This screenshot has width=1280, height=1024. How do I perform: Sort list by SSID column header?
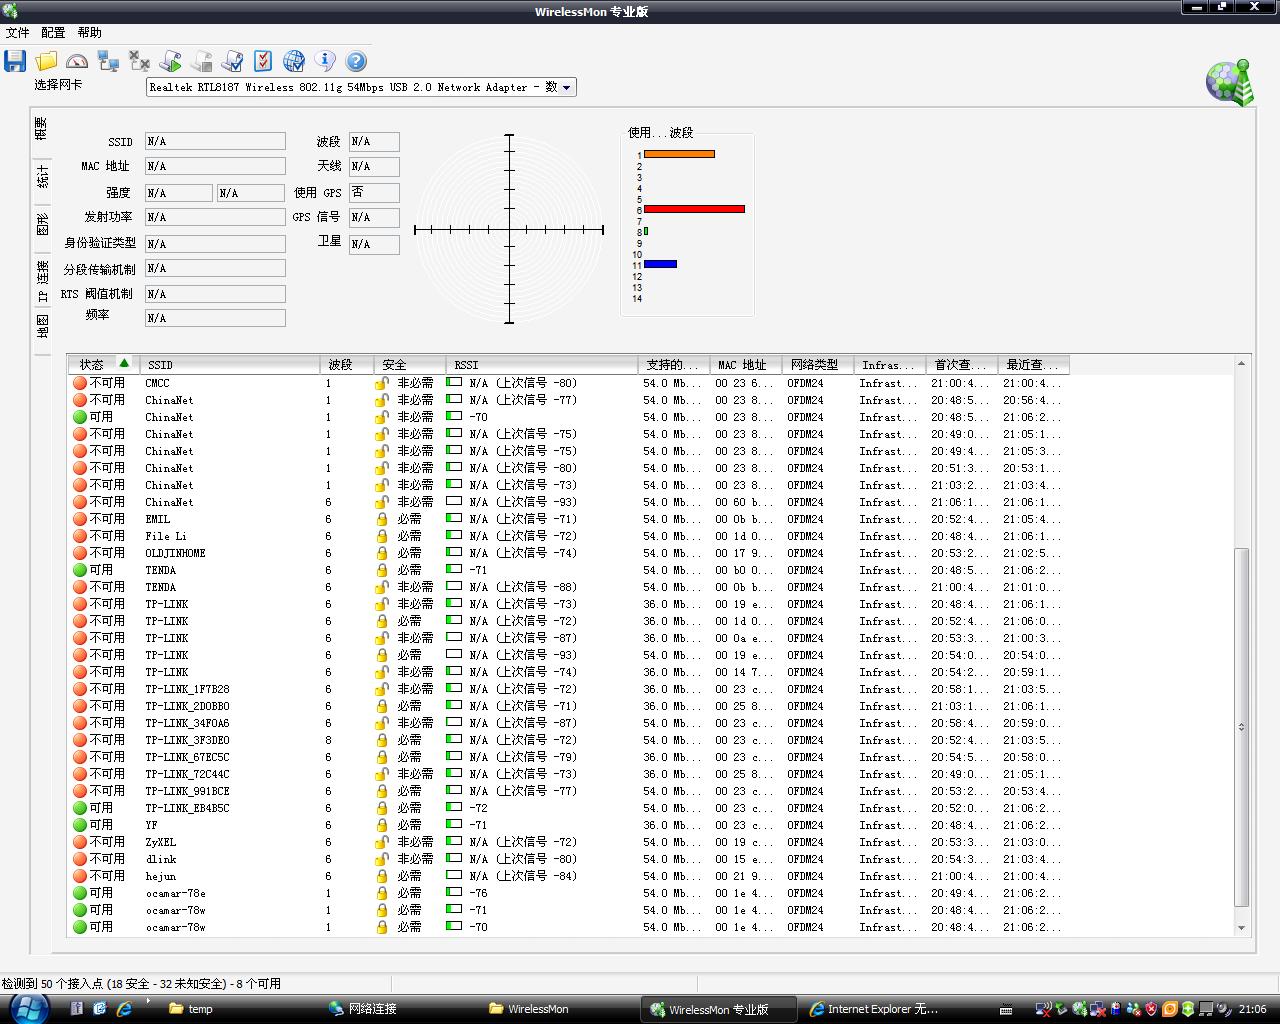tap(229, 364)
